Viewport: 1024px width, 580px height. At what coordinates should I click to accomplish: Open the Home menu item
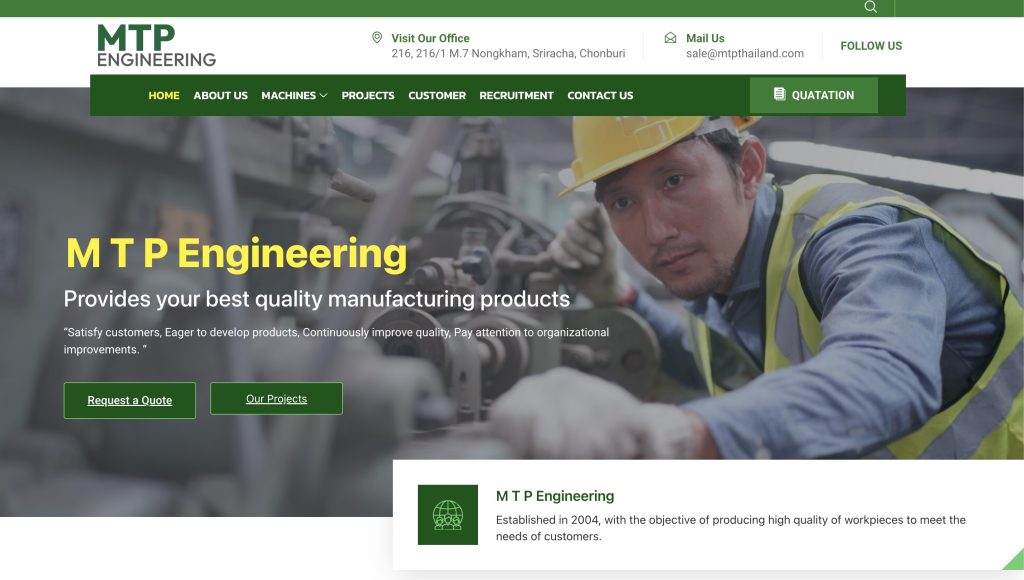[164, 95]
